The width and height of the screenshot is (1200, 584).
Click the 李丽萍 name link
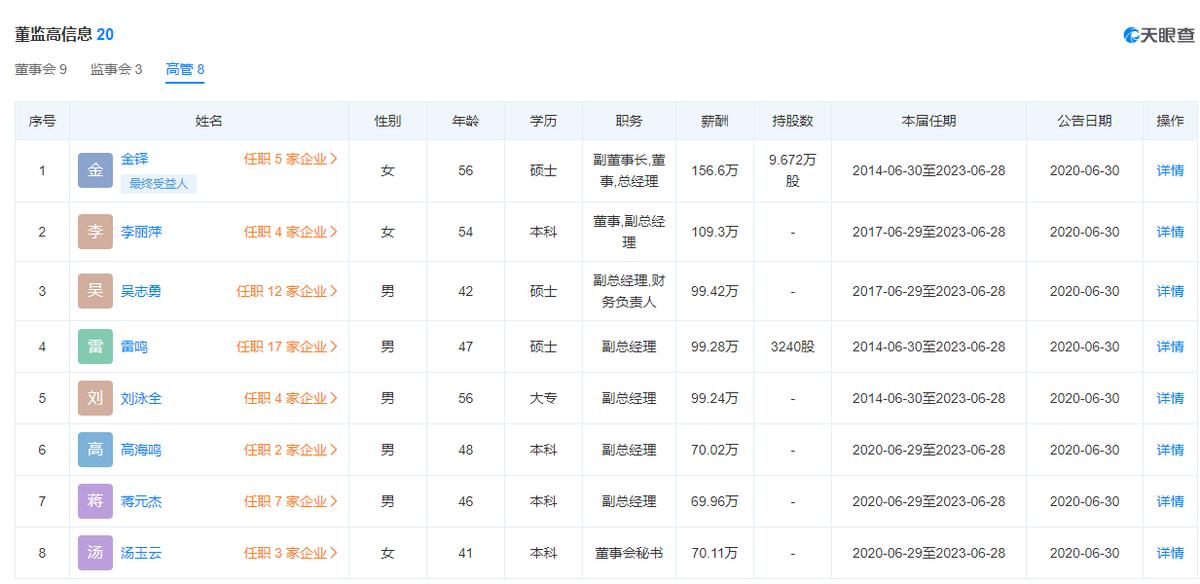point(140,231)
